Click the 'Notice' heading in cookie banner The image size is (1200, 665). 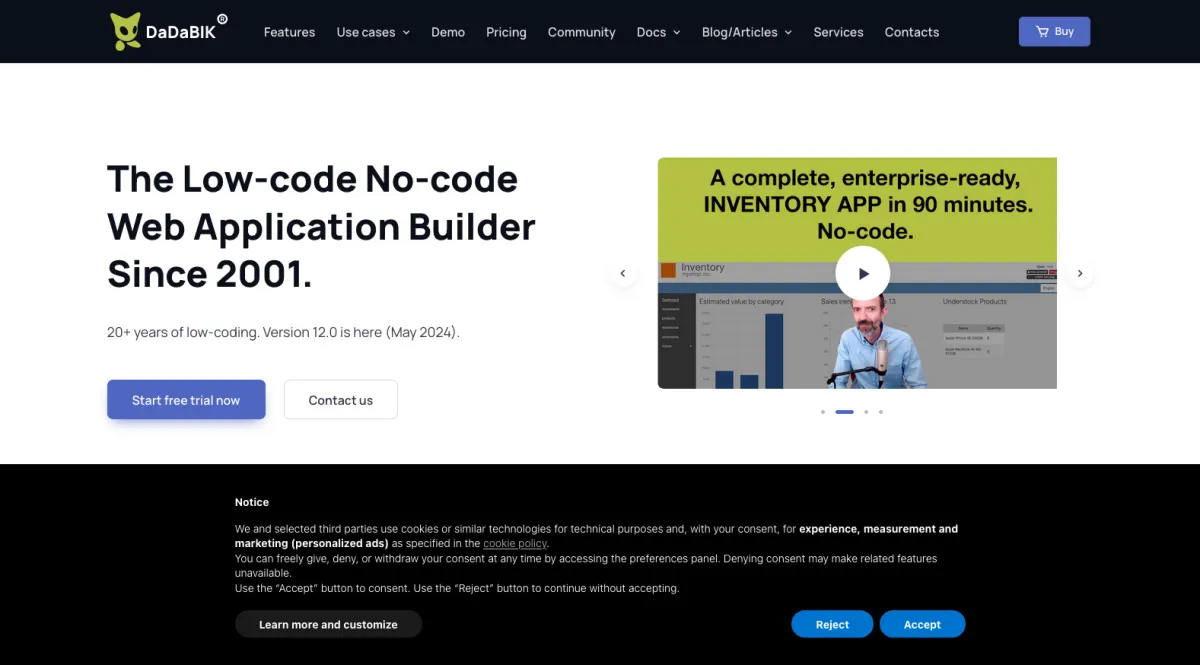pos(252,502)
